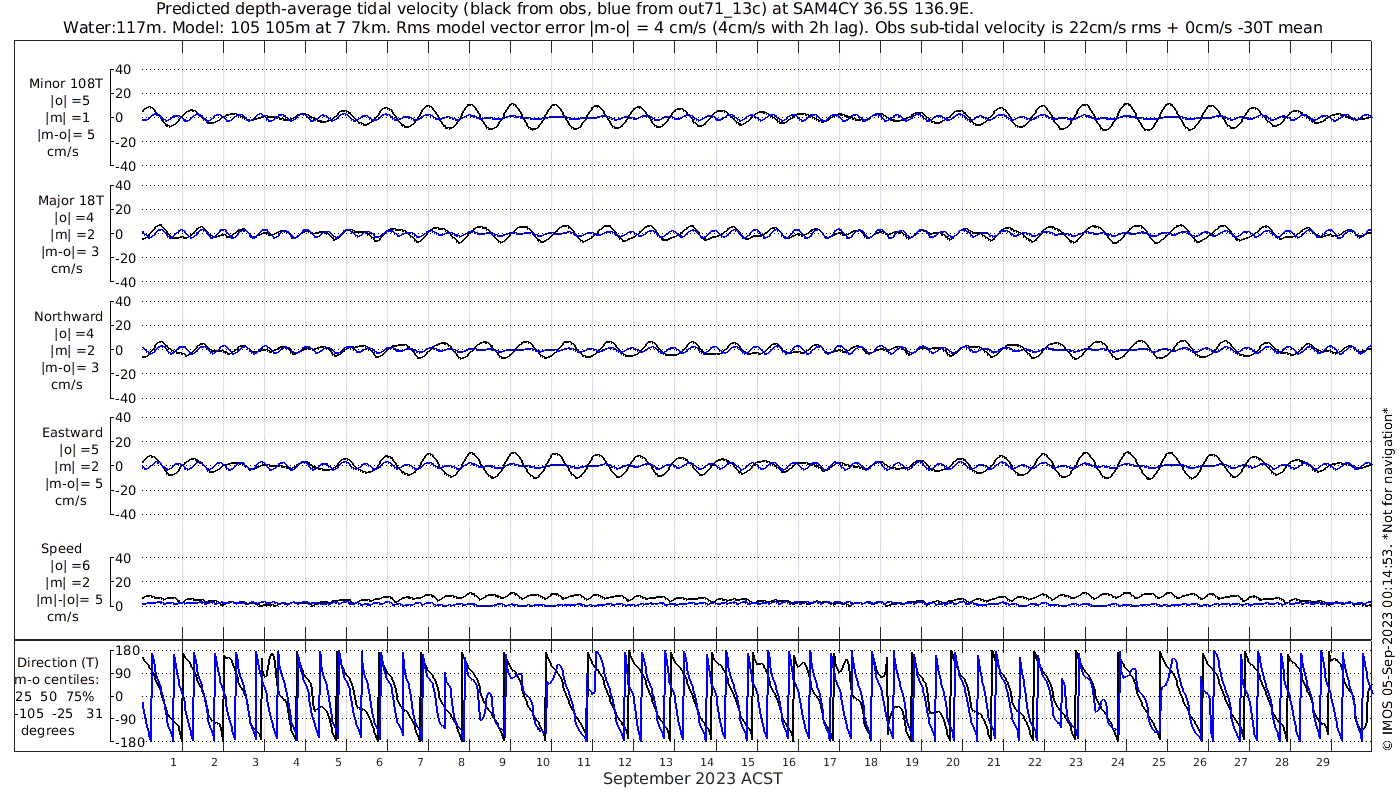This screenshot has height=800, width=1400.
Task: Click the "40" tick of the Speed axis
Action: tap(123, 557)
